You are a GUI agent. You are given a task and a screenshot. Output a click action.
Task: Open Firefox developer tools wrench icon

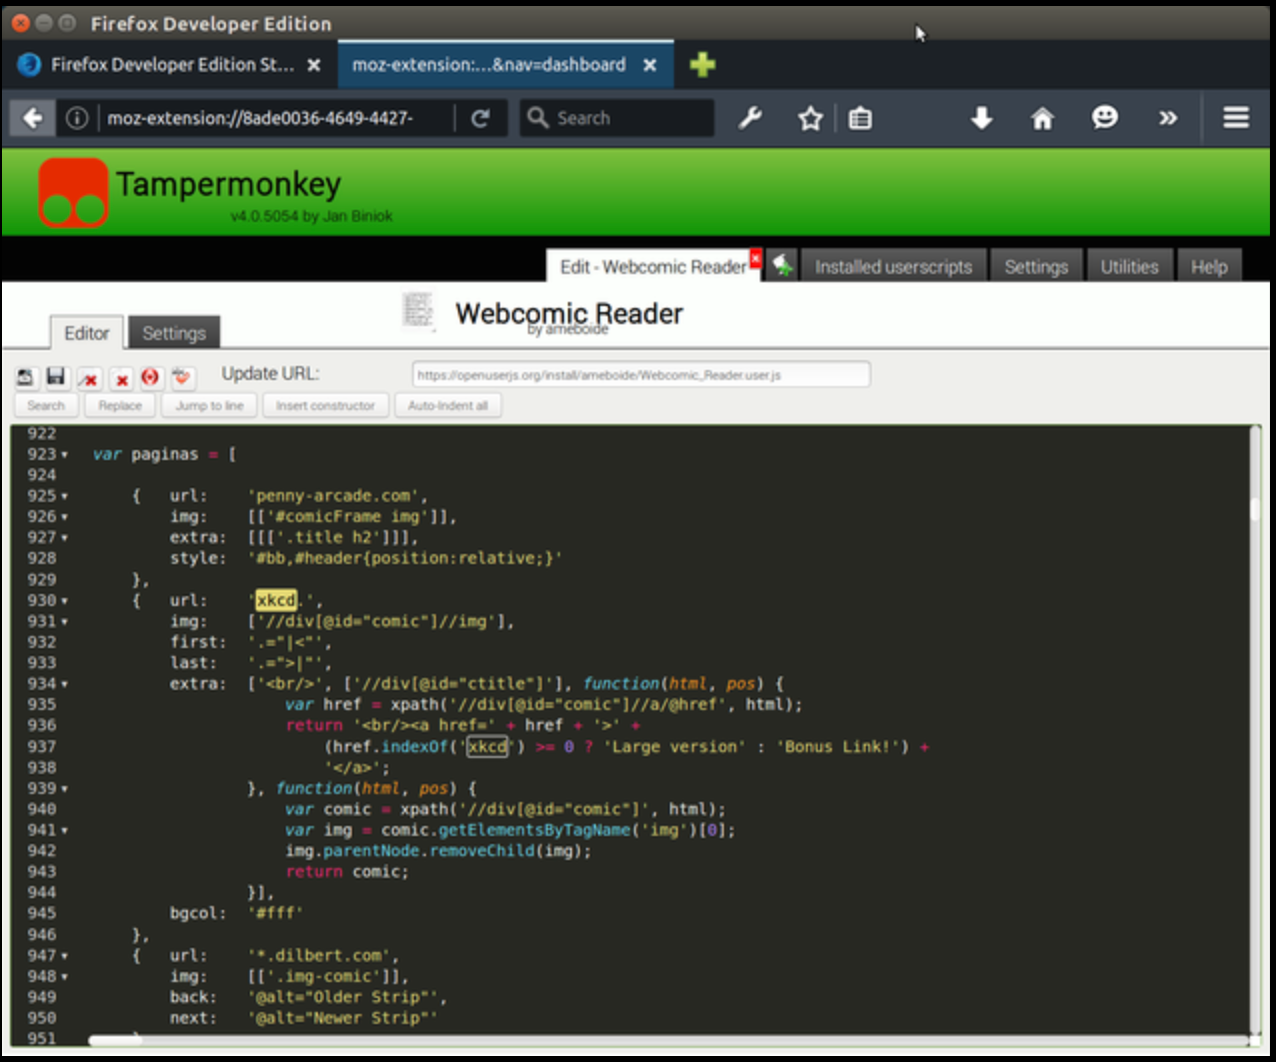(x=750, y=118)
